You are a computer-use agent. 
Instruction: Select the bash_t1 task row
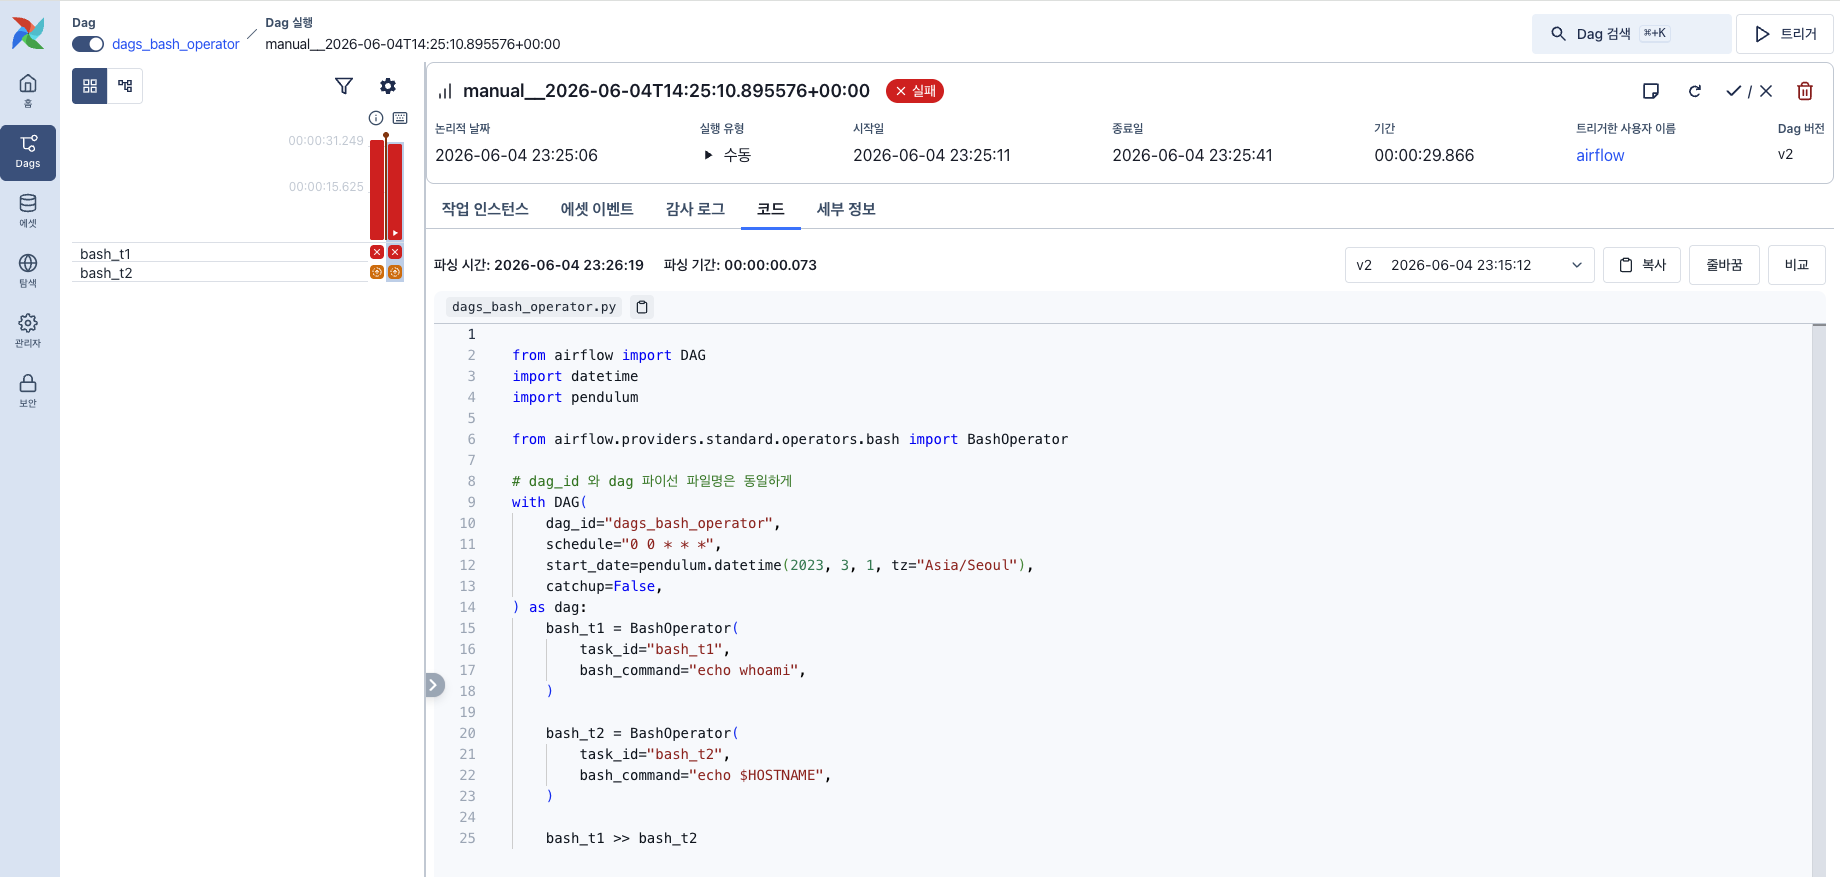(x=220, y=253)
